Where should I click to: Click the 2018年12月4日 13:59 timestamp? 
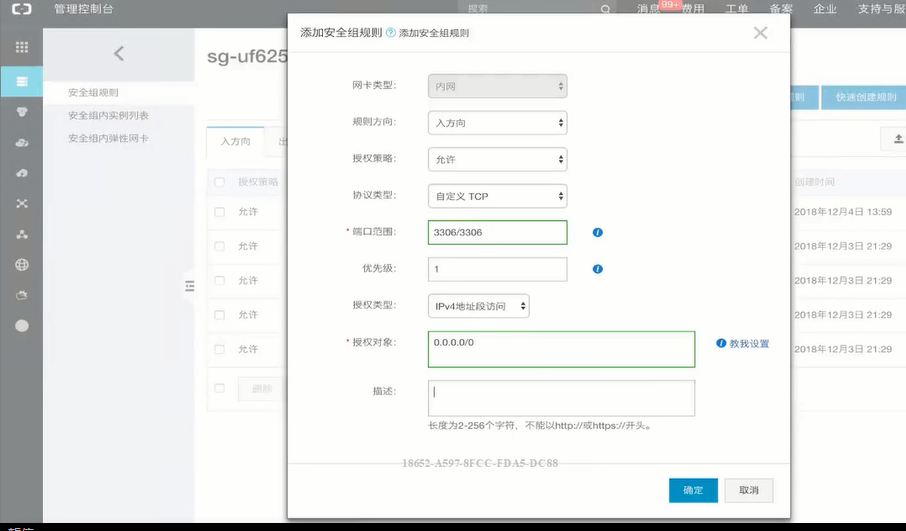(843, 212)
